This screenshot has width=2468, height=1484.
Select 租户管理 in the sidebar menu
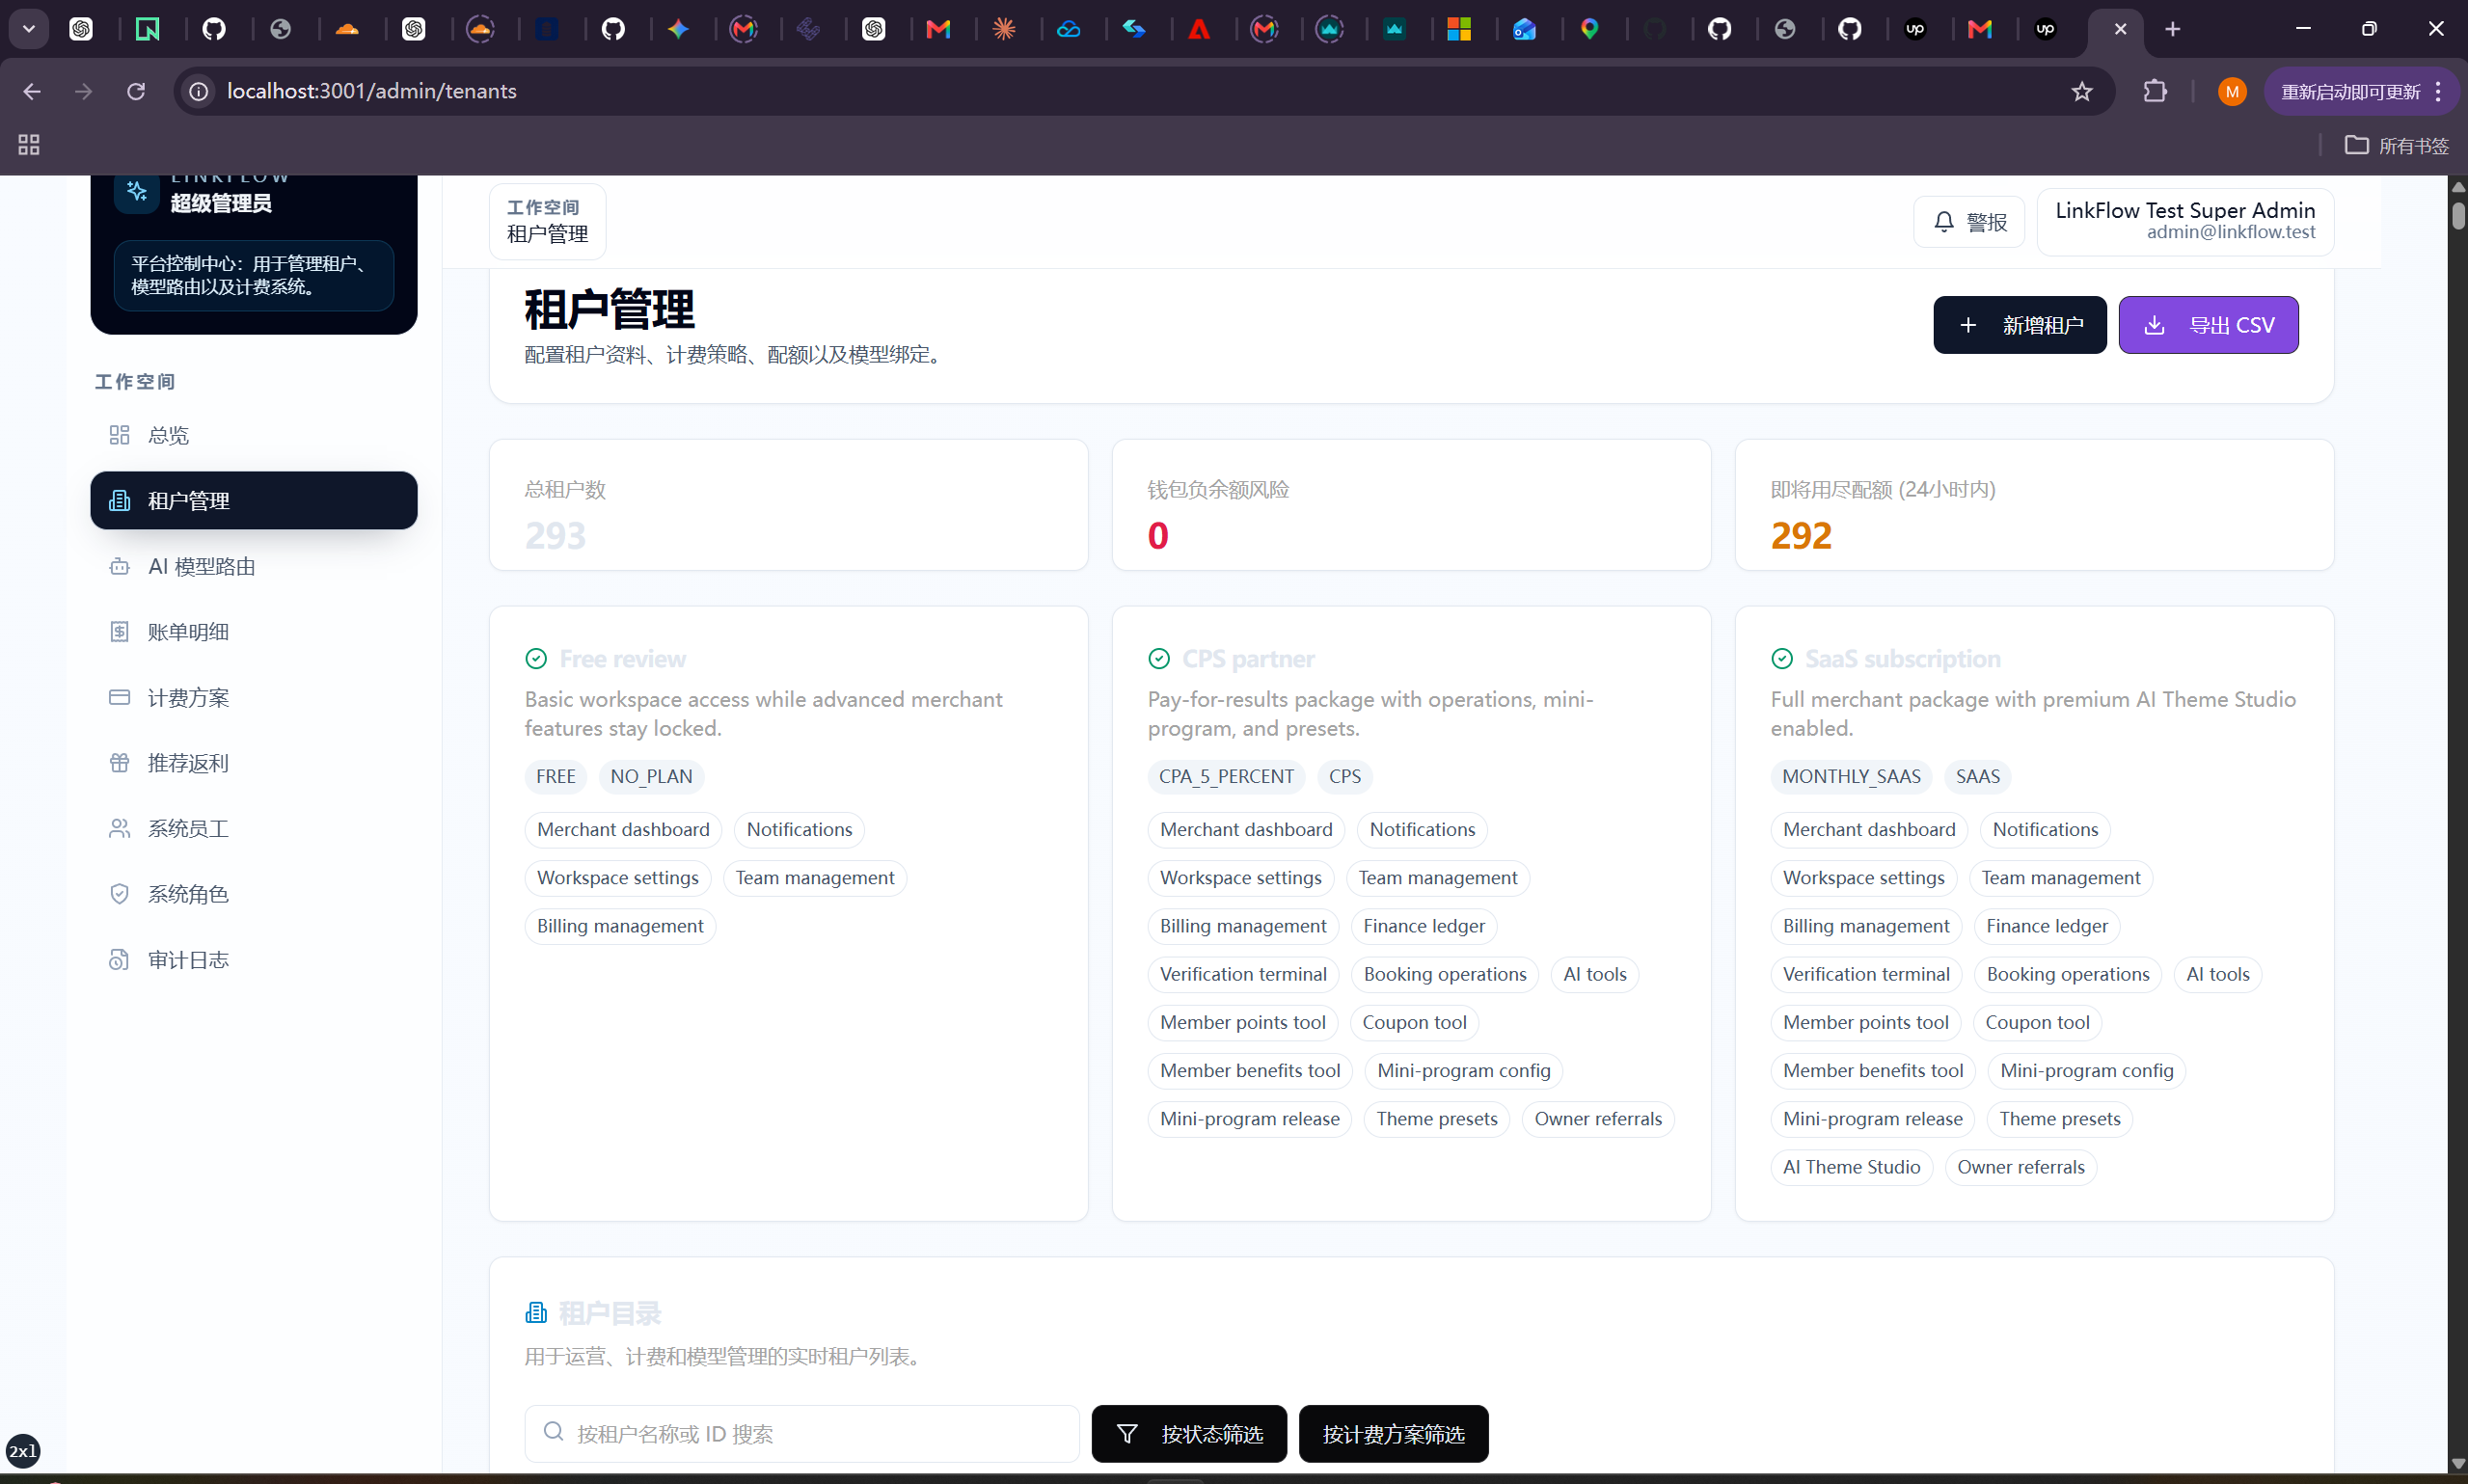253,500
